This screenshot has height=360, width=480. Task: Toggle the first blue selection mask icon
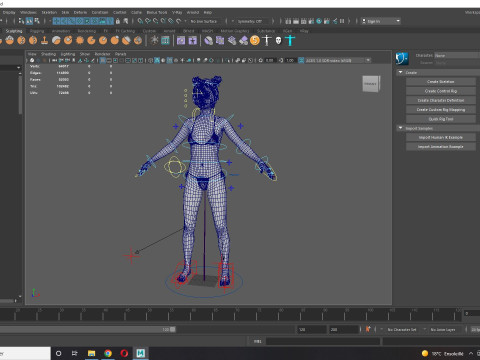56,21
